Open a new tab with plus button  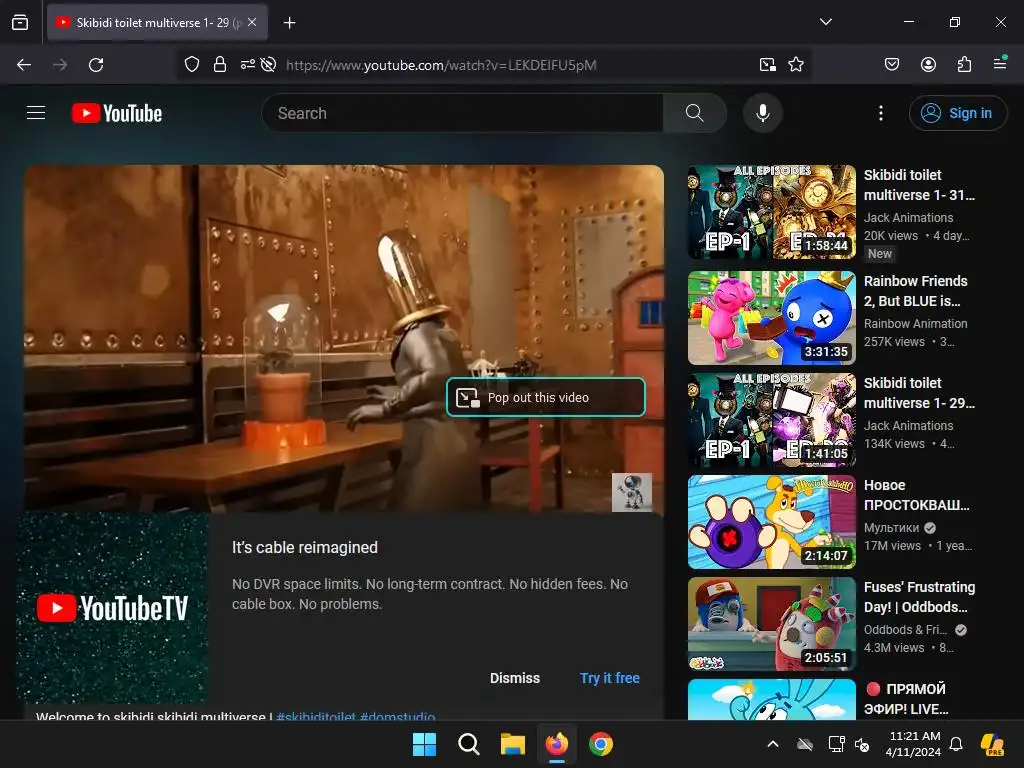click(x=289, y=23)
